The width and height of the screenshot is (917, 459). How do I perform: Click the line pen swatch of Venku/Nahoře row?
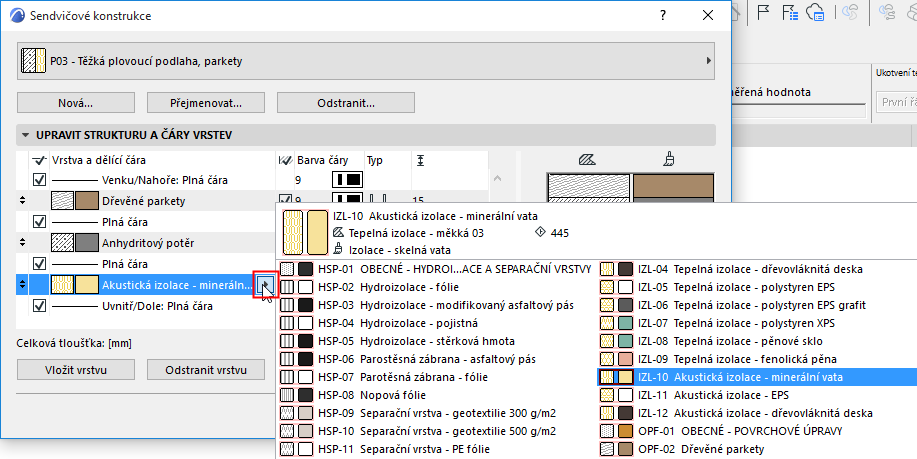coord(347,180)
